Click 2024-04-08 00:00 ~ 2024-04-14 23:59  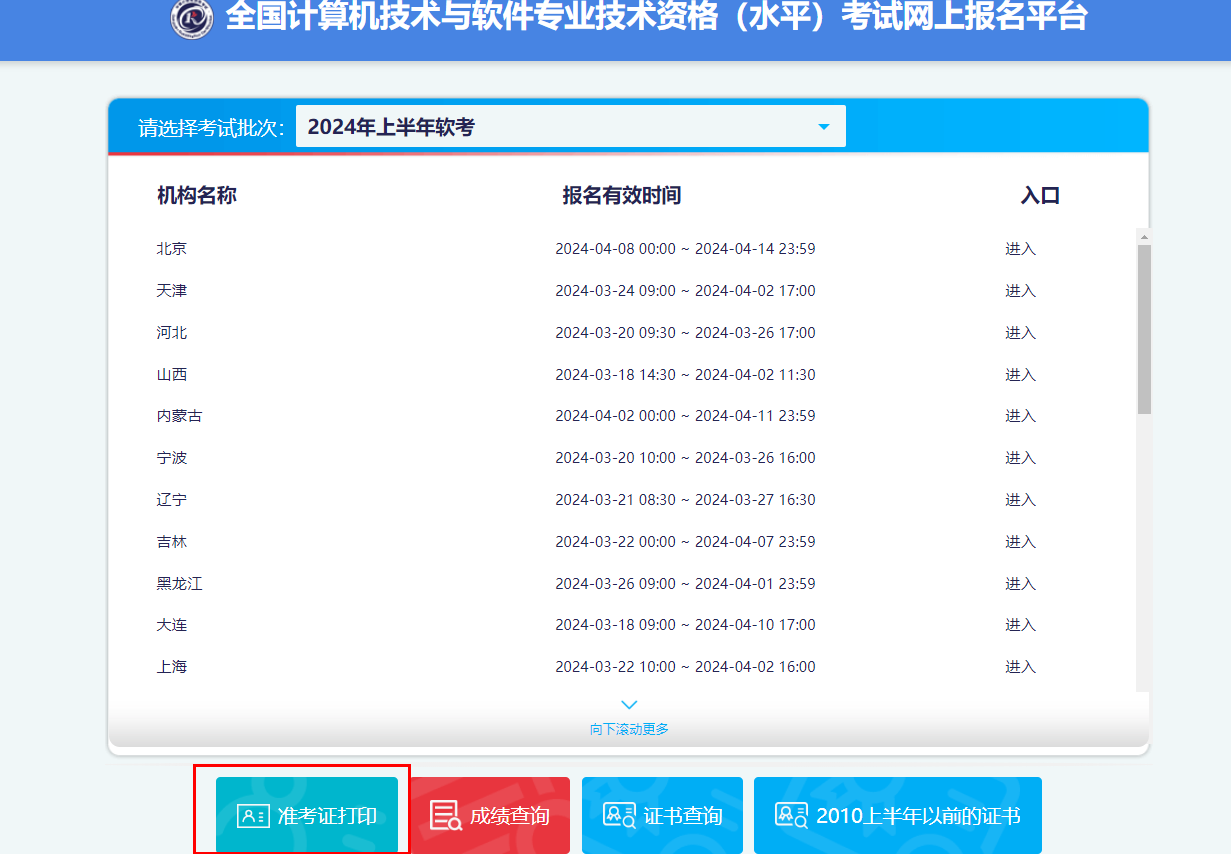point(685,249)
